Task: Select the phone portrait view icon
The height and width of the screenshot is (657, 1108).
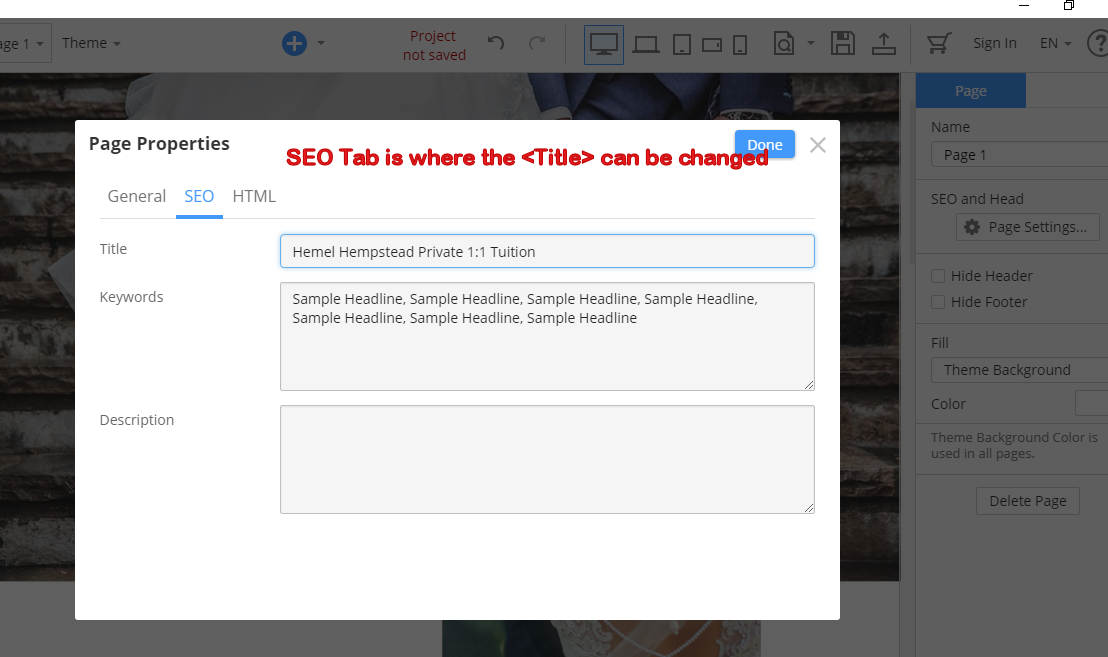Action: [740, 44]
